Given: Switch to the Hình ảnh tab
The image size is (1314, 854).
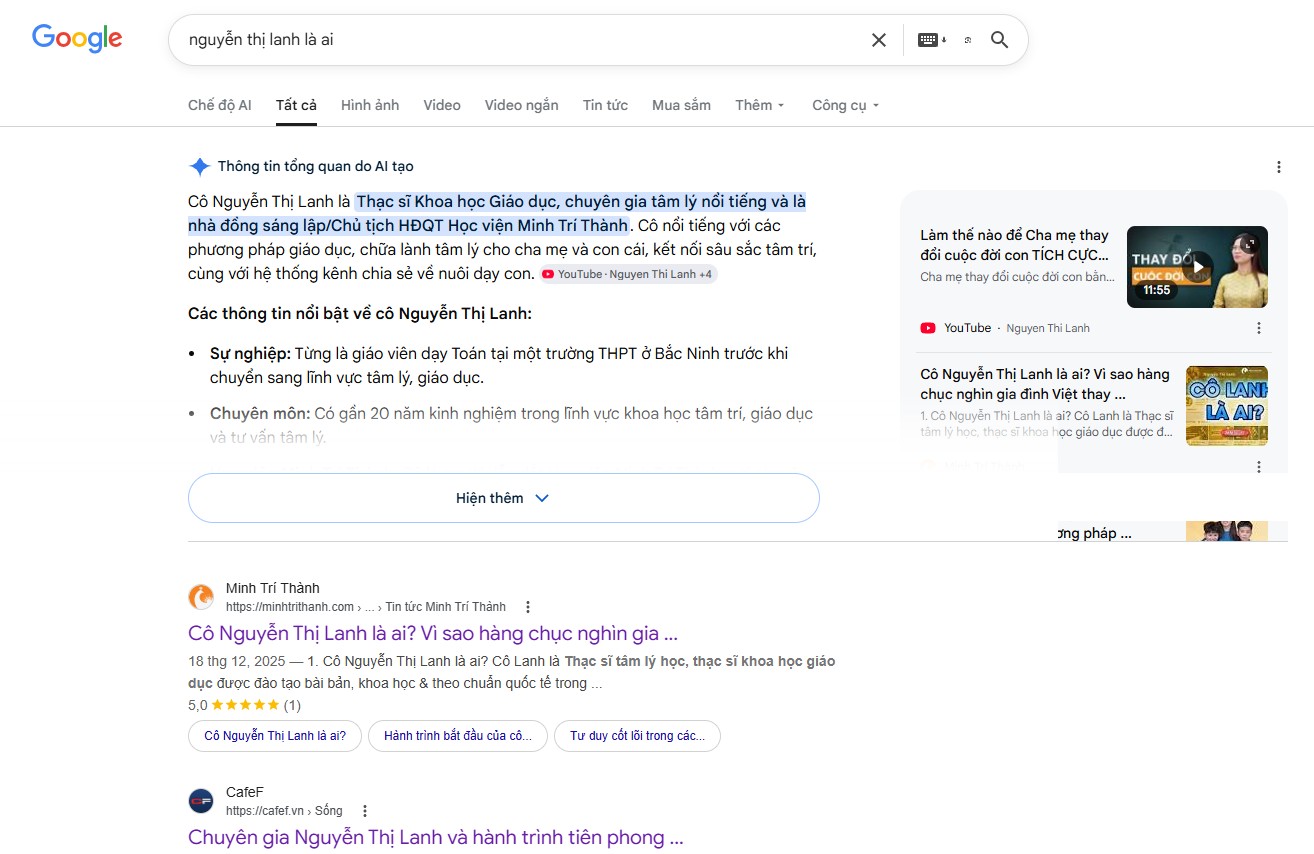Looking at the screenshot, I should coord(370,105).
